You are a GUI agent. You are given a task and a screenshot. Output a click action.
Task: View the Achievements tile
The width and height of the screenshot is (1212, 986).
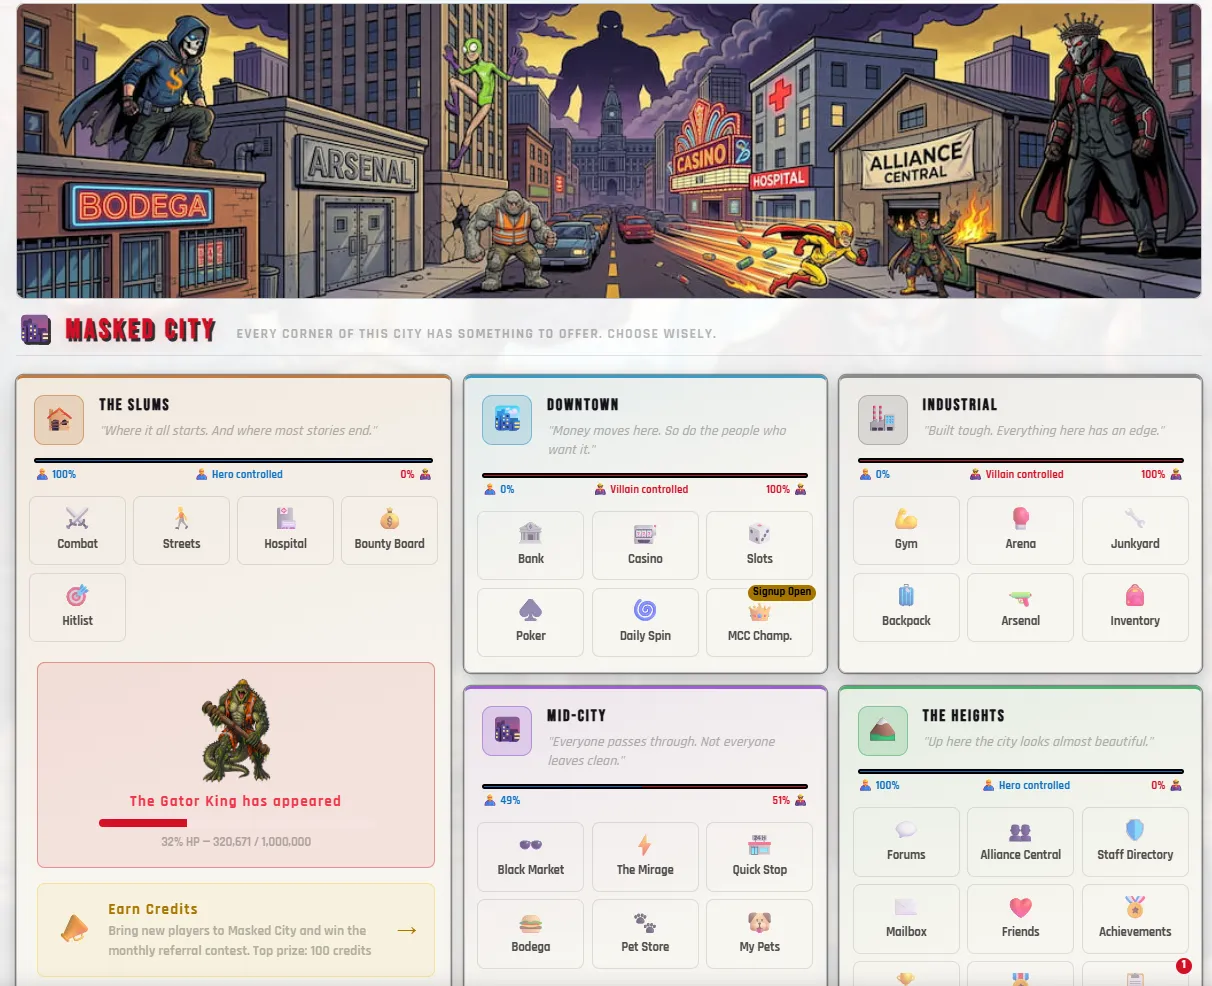pyautogui.click(x=1135, y=918)
